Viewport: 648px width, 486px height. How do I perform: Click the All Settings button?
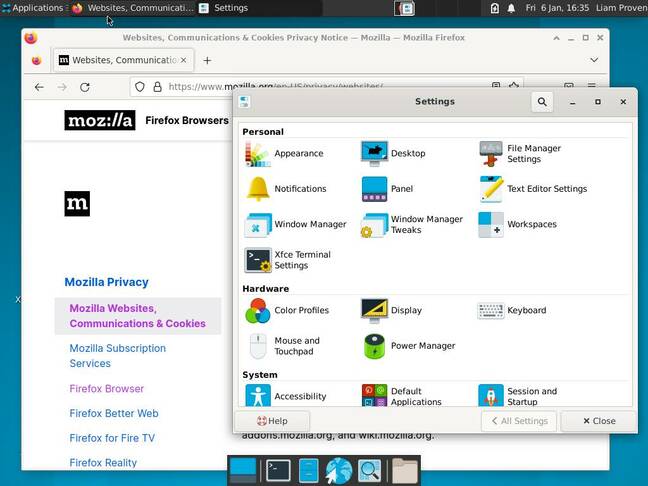(519, 421)
